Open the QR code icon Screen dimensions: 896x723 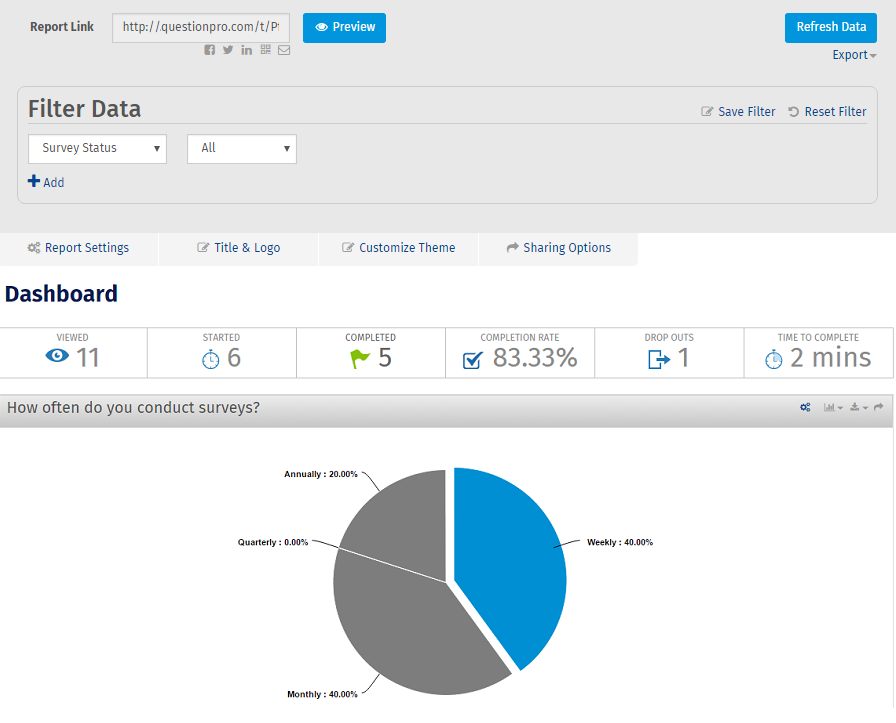click(265, 51)
